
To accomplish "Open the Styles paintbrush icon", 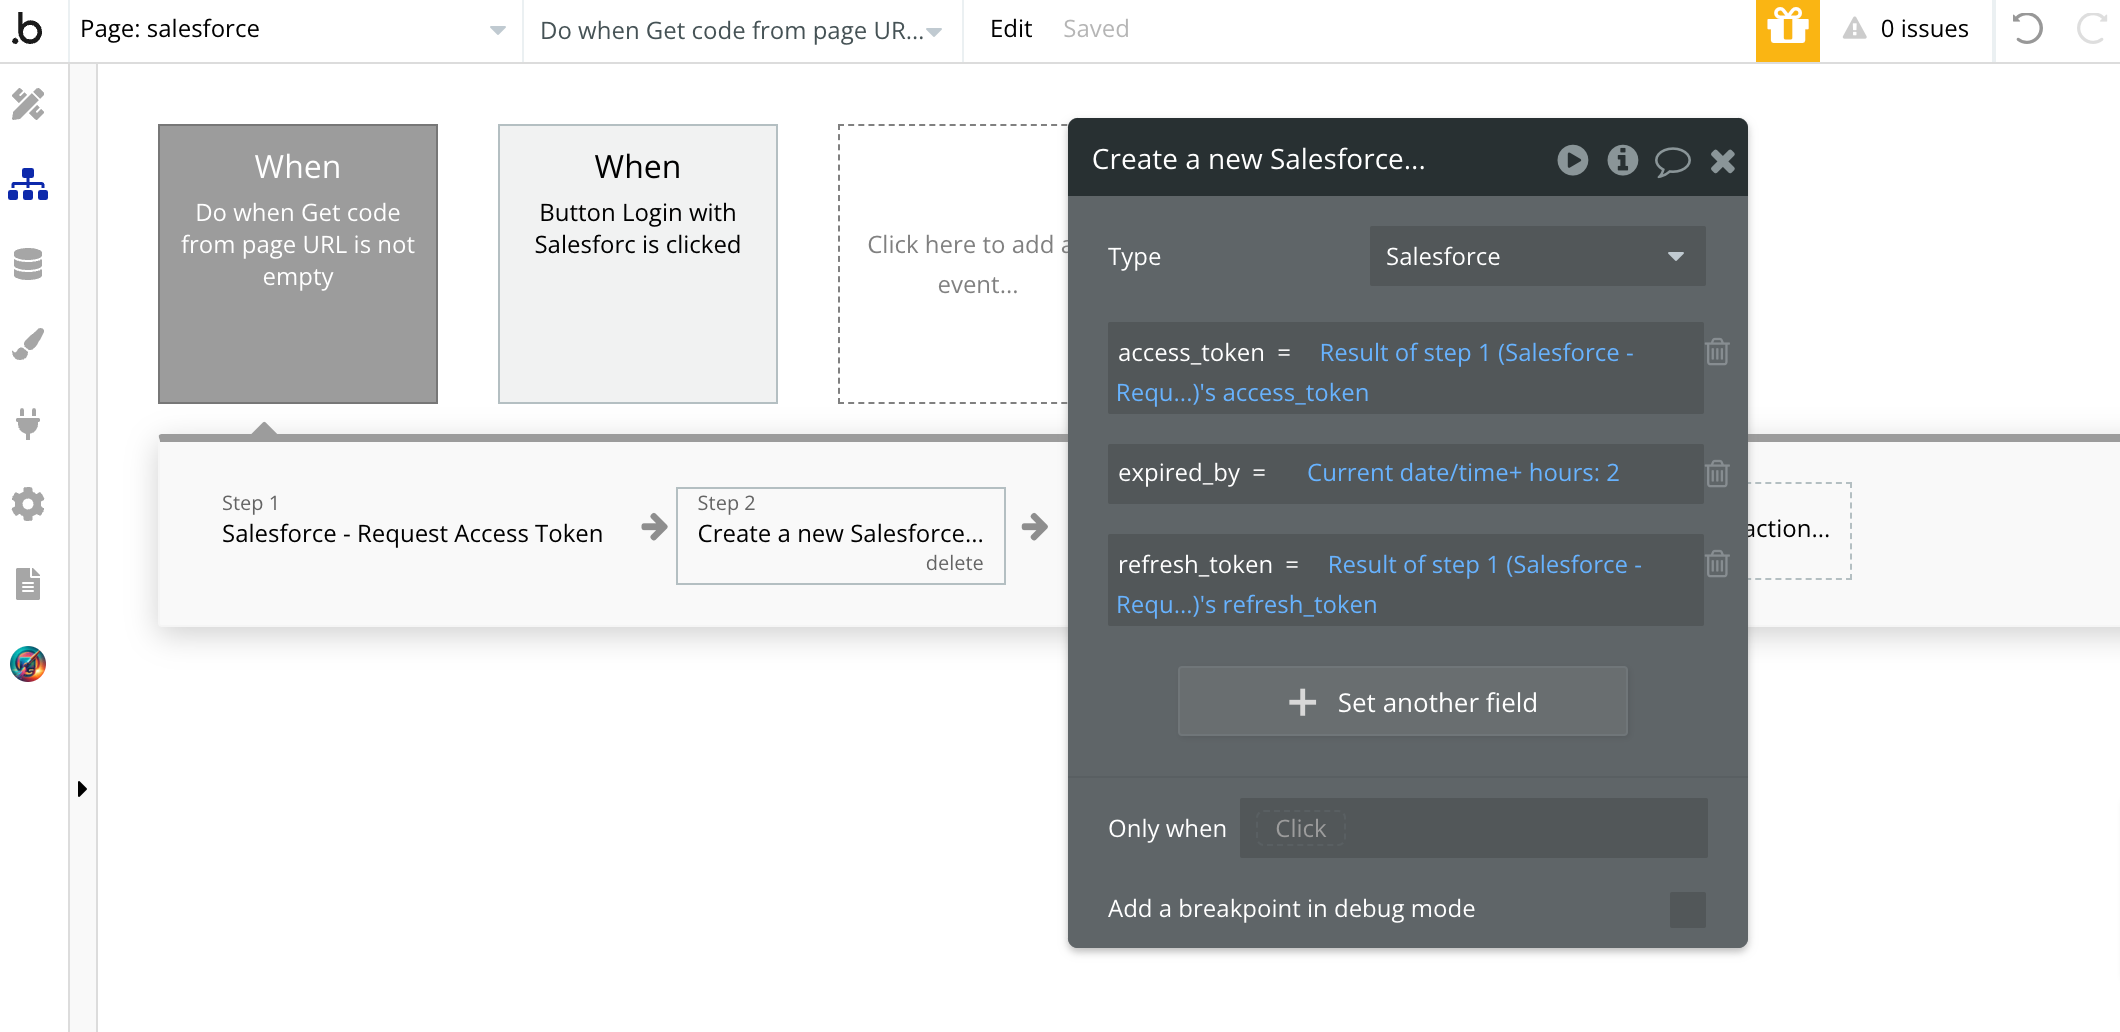I will [x=28, y=344].
